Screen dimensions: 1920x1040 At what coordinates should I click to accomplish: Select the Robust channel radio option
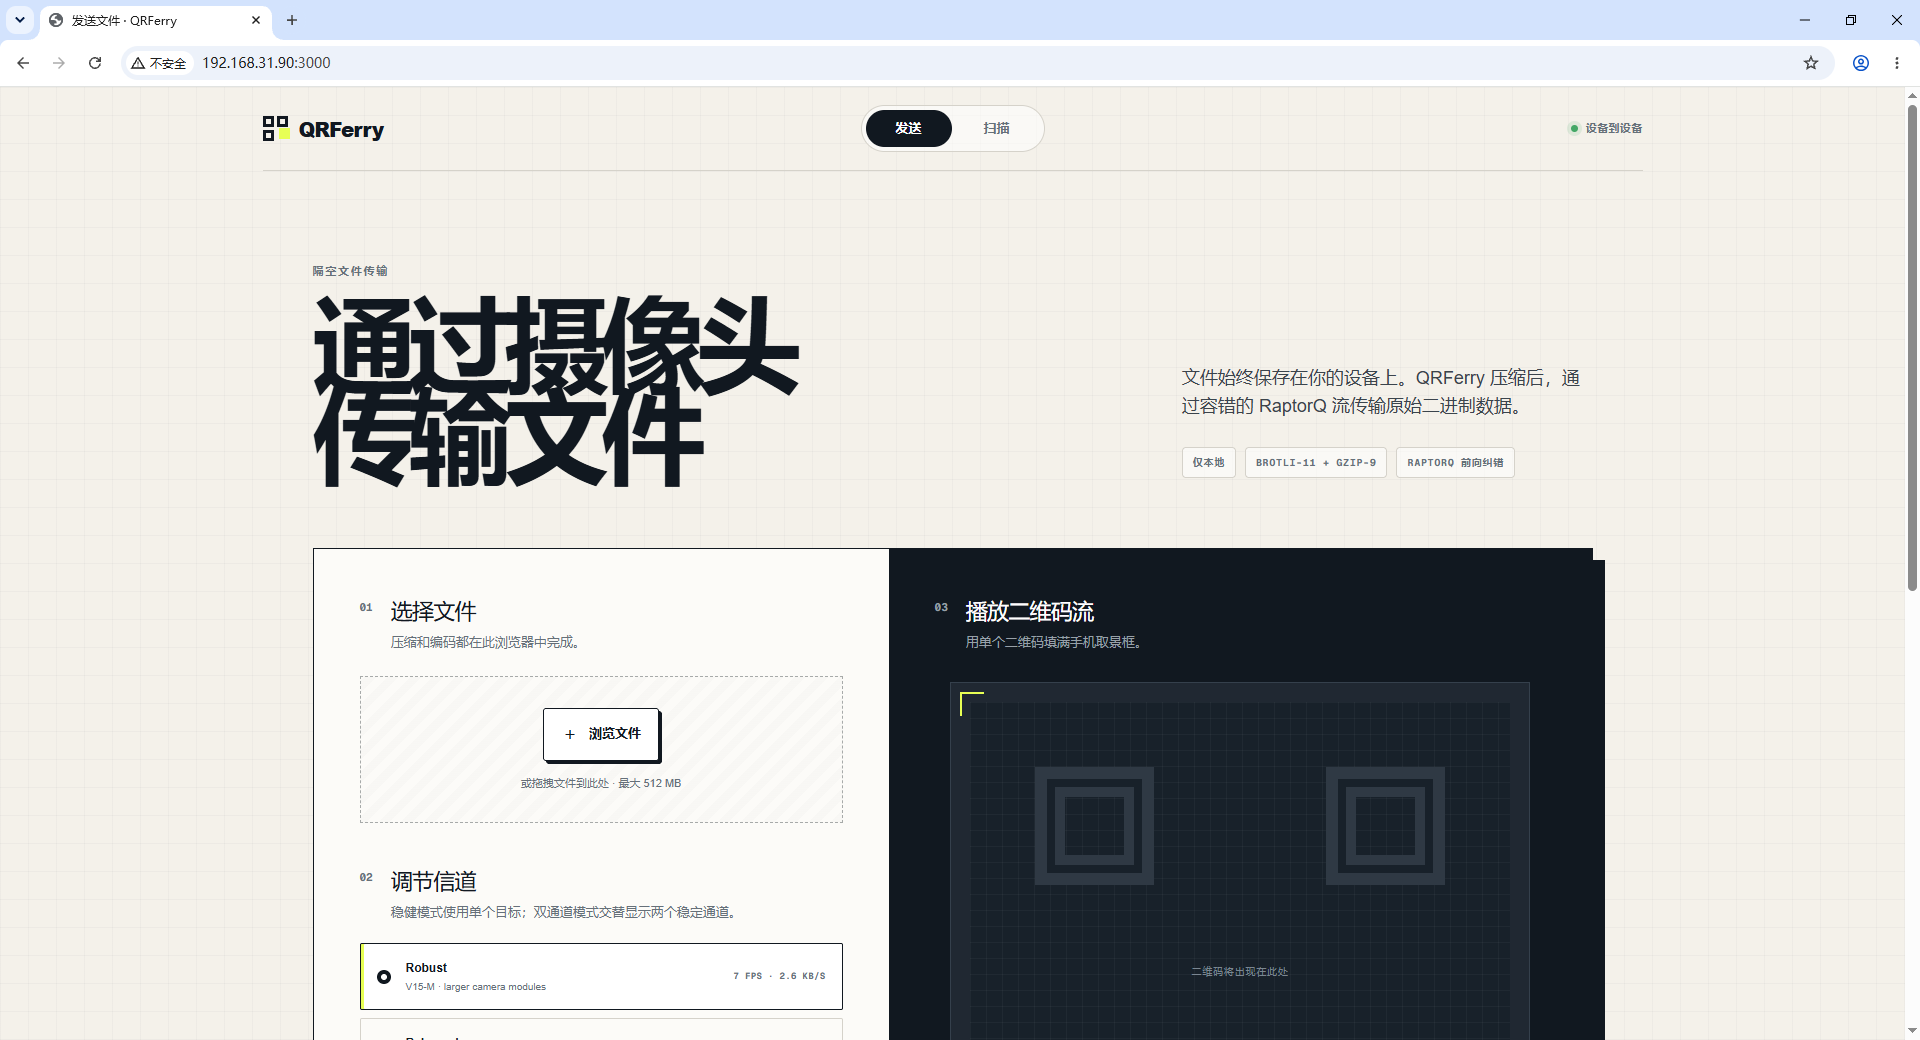click(384, 976)
